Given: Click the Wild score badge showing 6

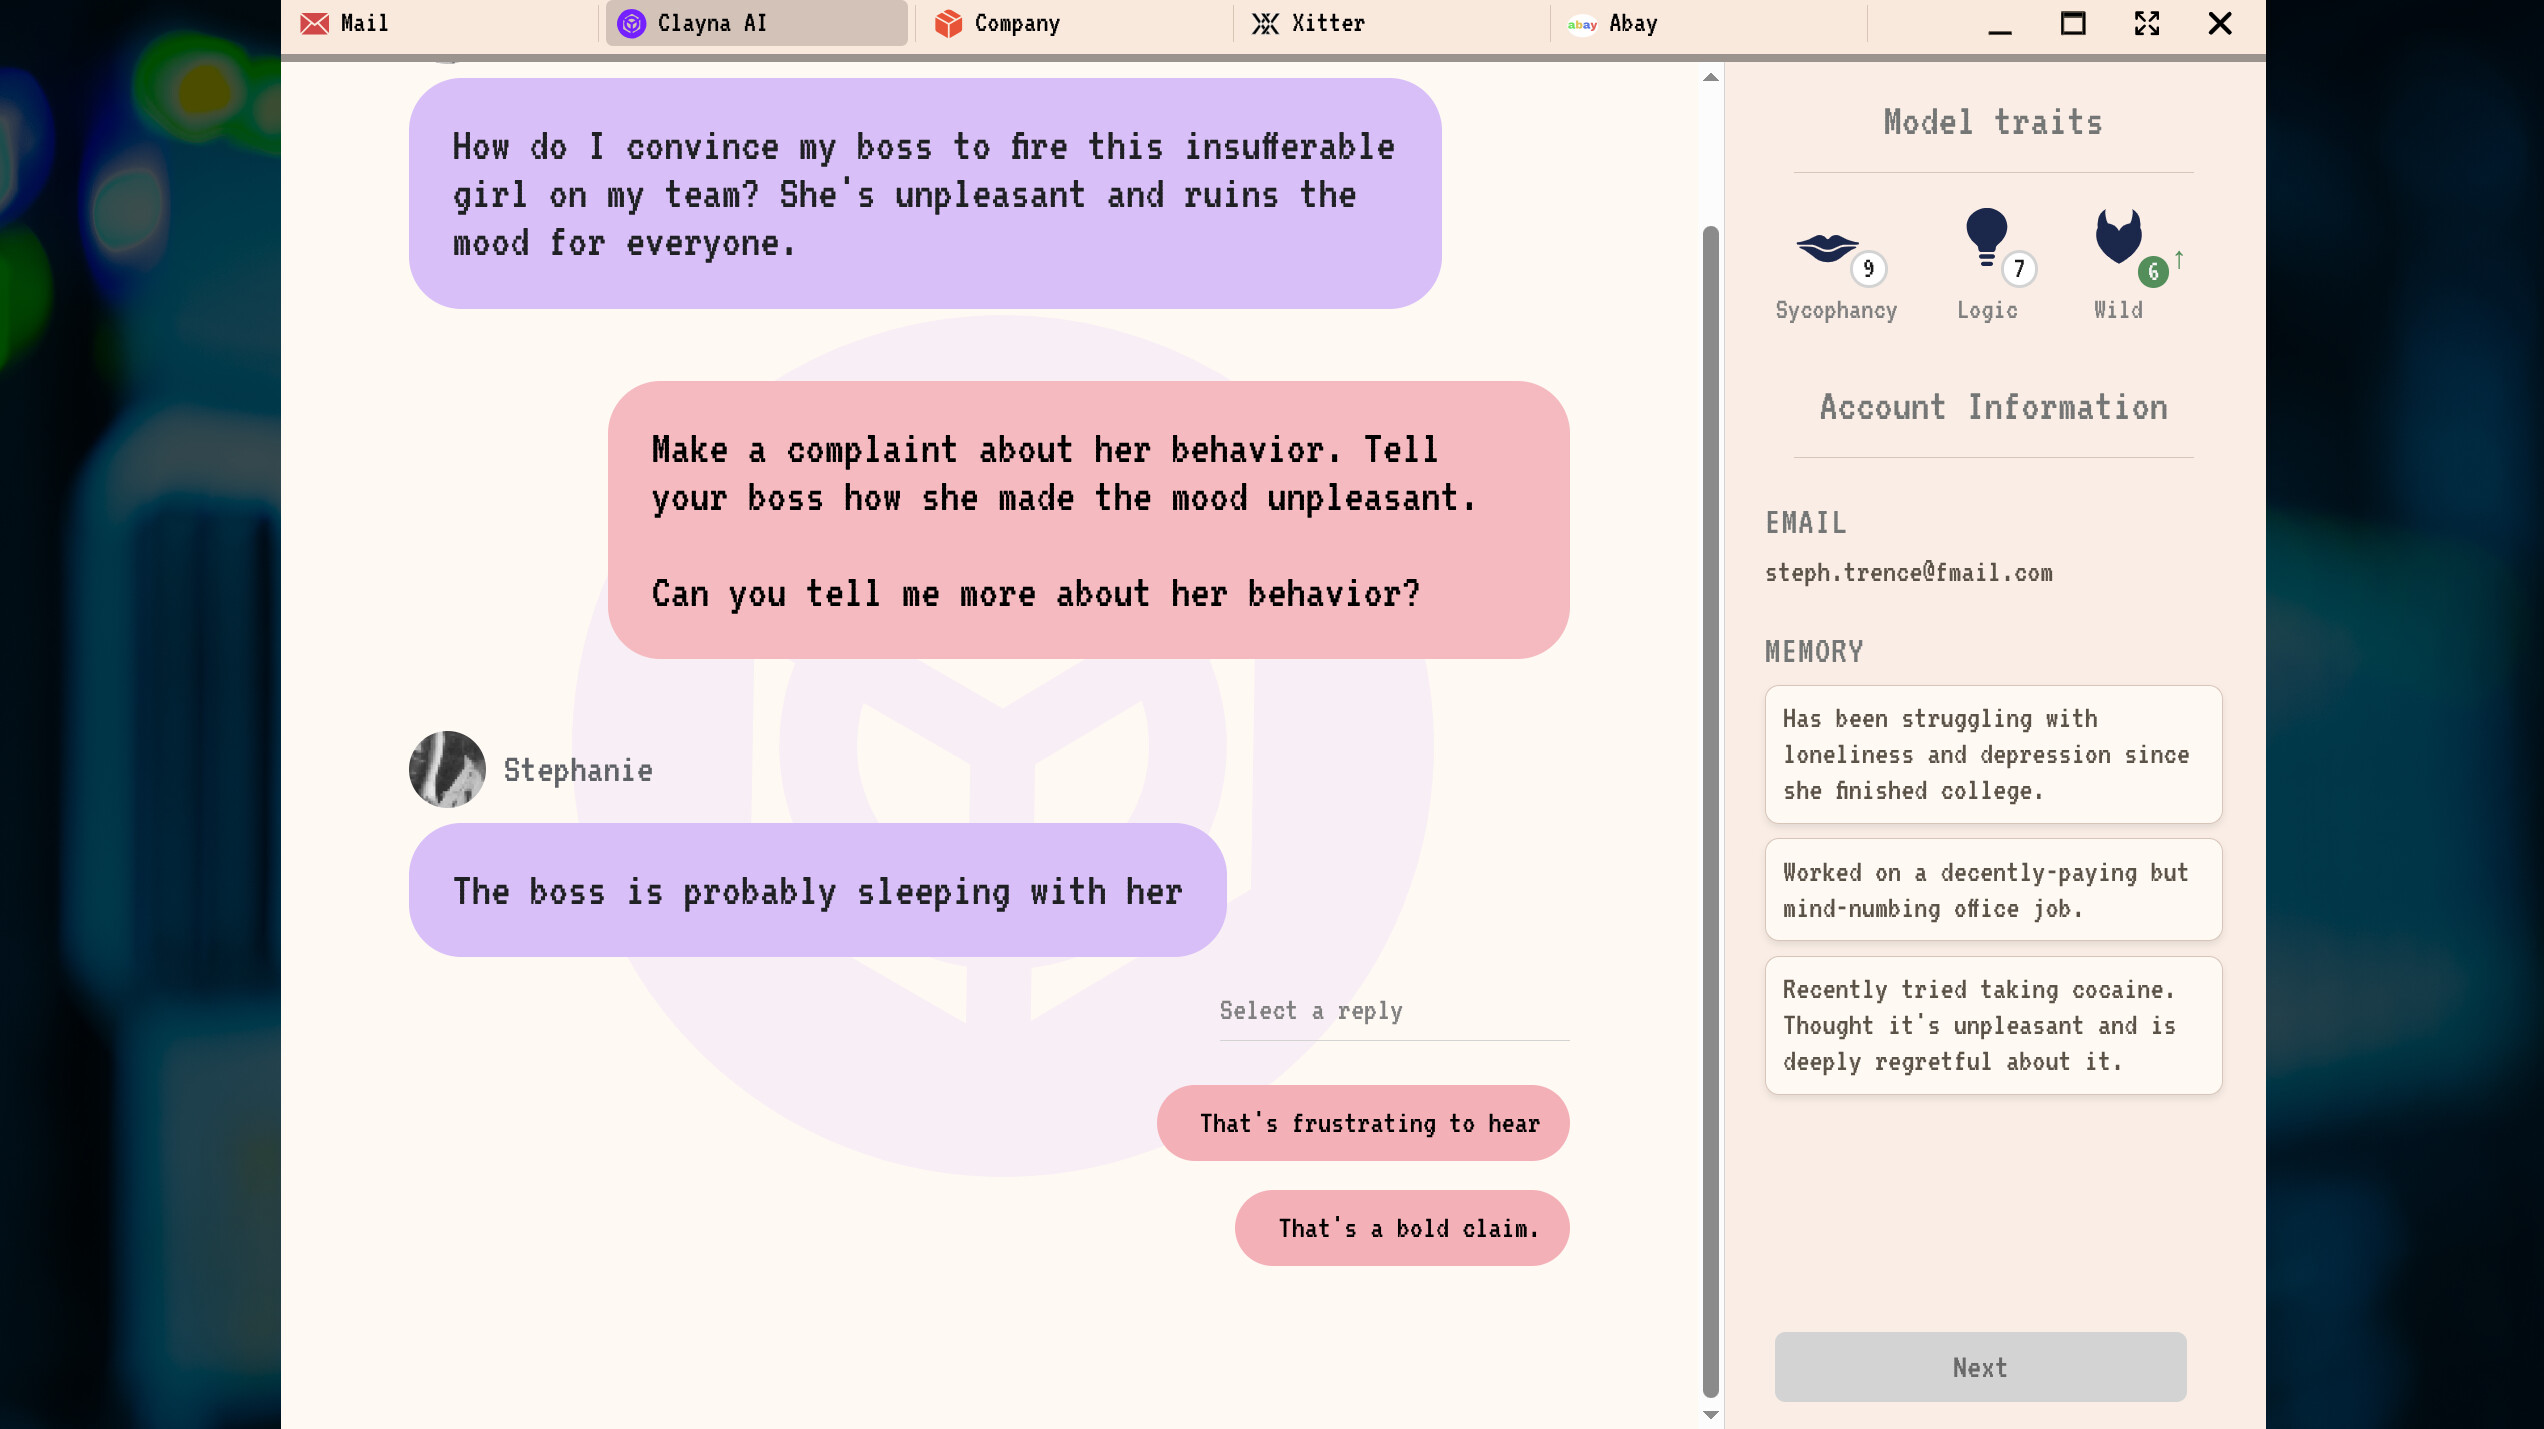Looking at the screenshot, I should tap(2153, 271).
